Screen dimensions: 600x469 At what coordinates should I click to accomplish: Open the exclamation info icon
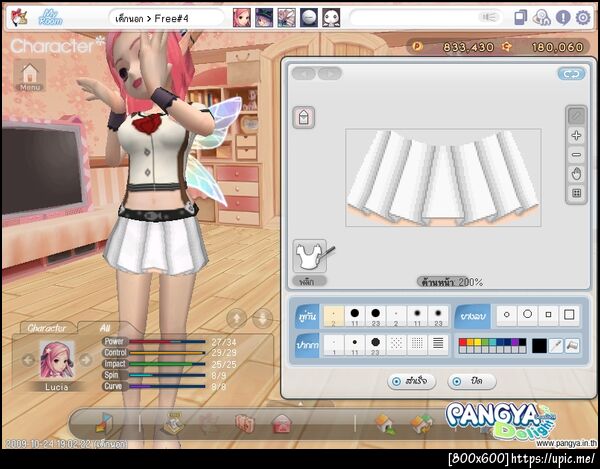563,18
